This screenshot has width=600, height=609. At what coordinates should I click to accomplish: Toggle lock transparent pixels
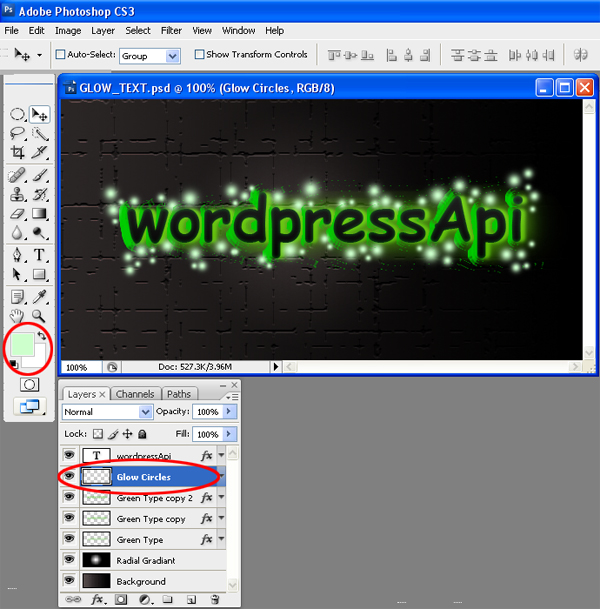98,434
